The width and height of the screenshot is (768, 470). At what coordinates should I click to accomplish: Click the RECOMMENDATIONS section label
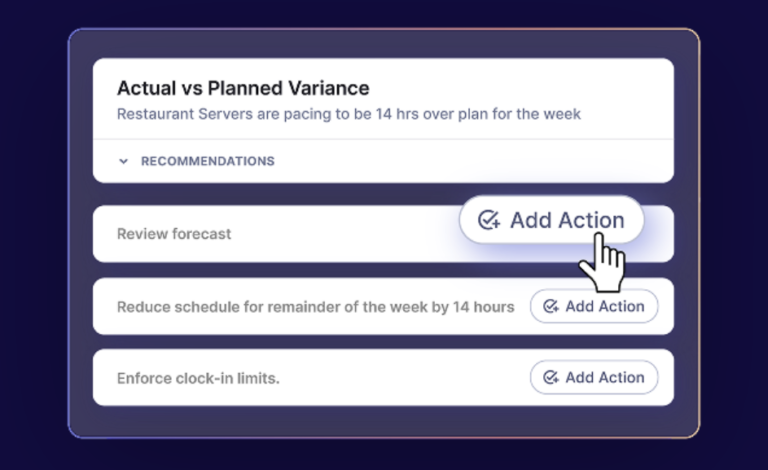[208, 161]
